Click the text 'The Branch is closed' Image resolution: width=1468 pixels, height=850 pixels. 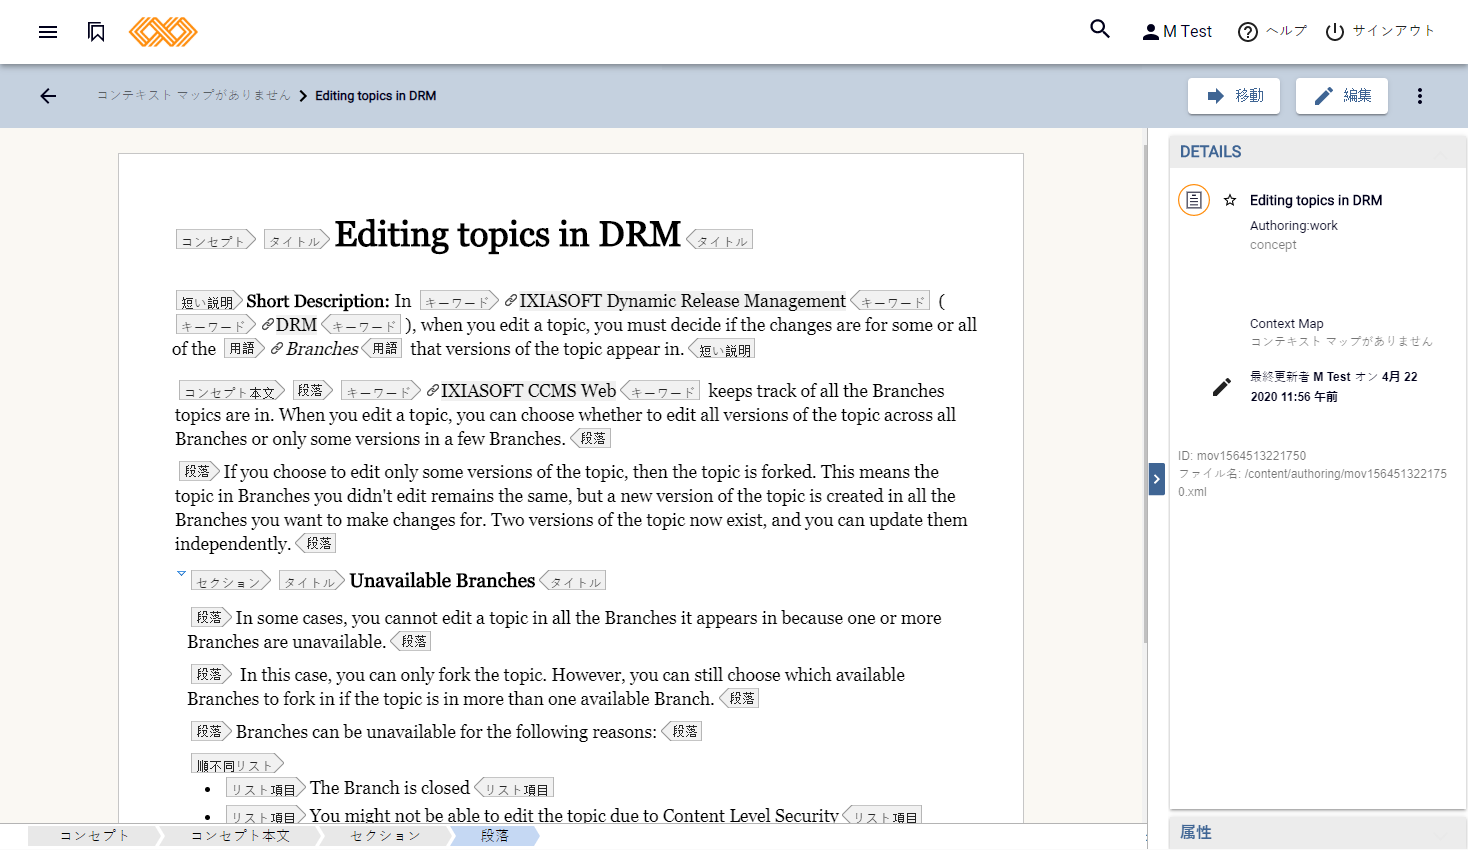click(390, 788)
